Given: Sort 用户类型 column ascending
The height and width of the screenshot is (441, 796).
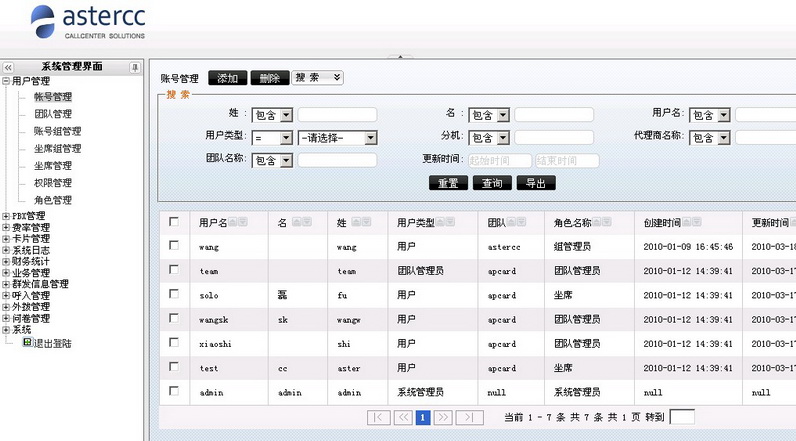Looking at the screenshot, I should (440, 222).
